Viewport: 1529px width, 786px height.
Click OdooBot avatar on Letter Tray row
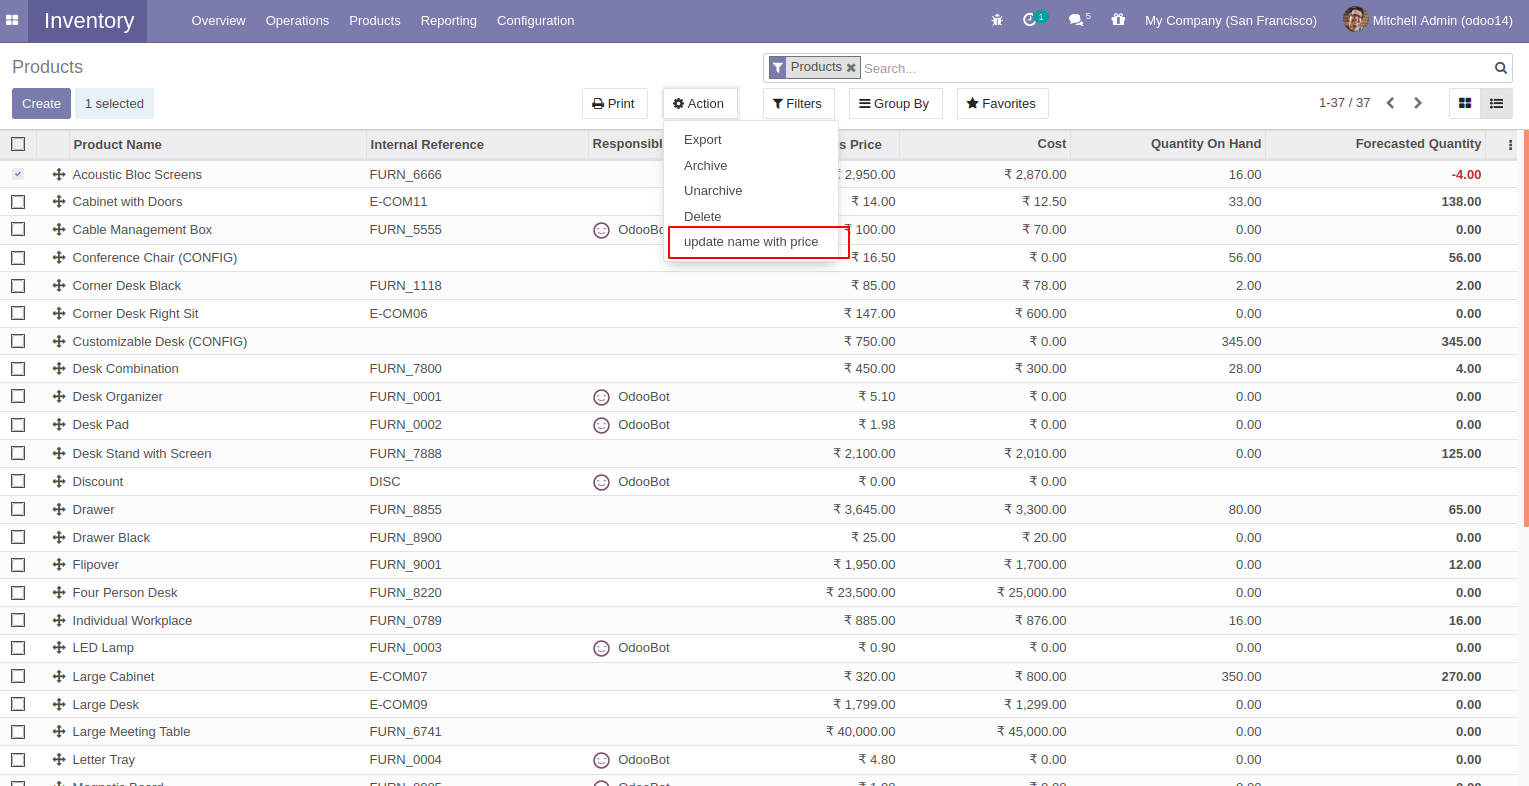click(x=601, y=760)
